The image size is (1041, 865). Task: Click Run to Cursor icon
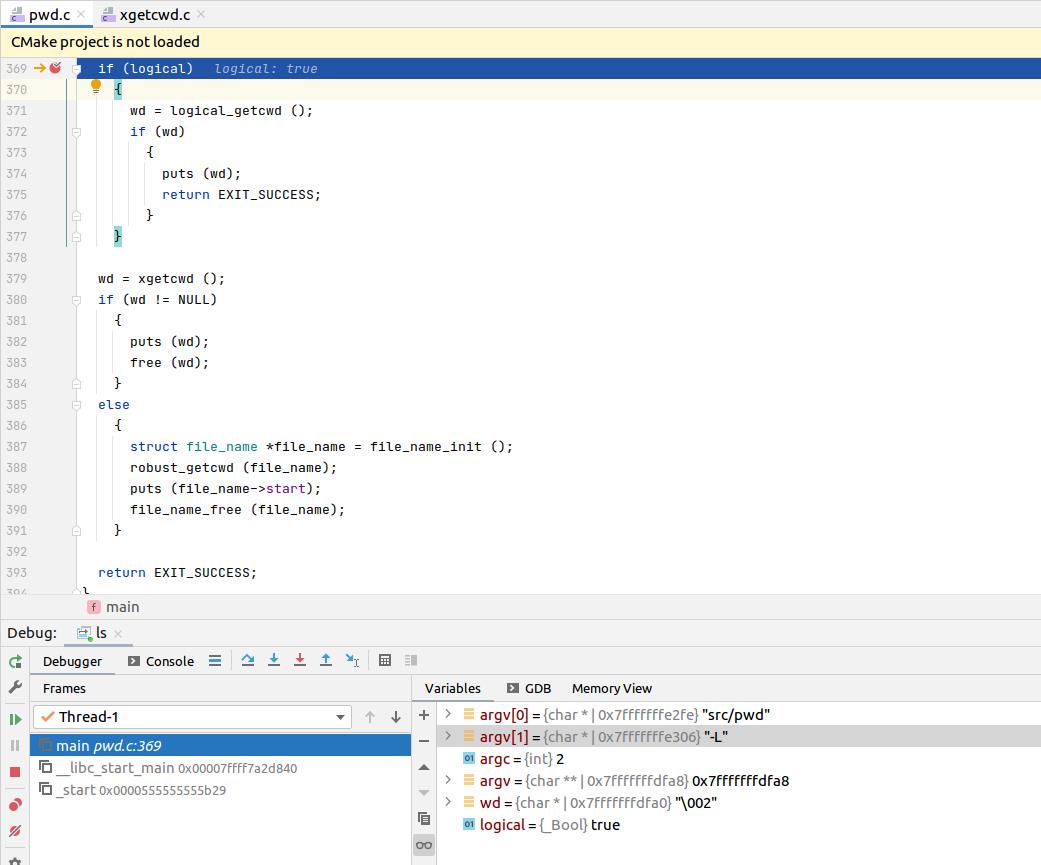[353, 660]
